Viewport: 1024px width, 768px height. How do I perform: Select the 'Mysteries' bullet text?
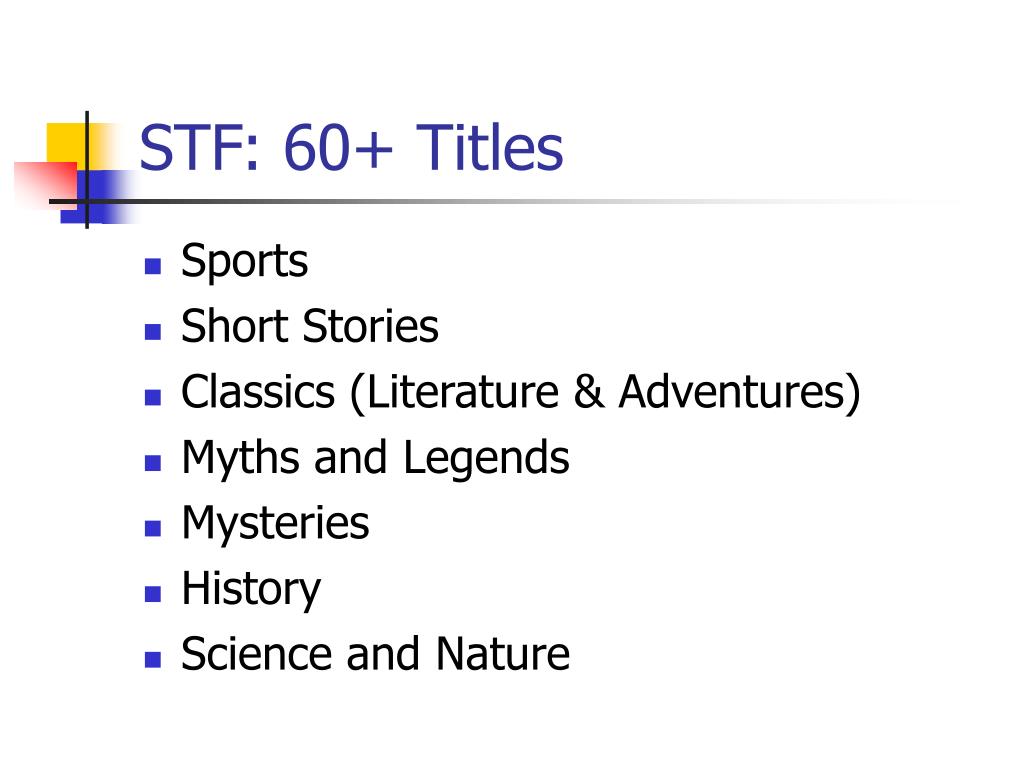[x=275, y=524]
